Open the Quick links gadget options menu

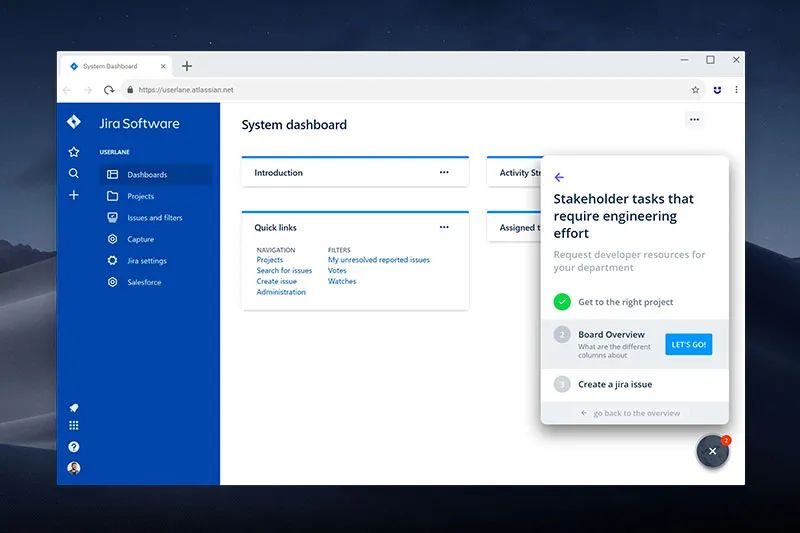tap(444, 227)
